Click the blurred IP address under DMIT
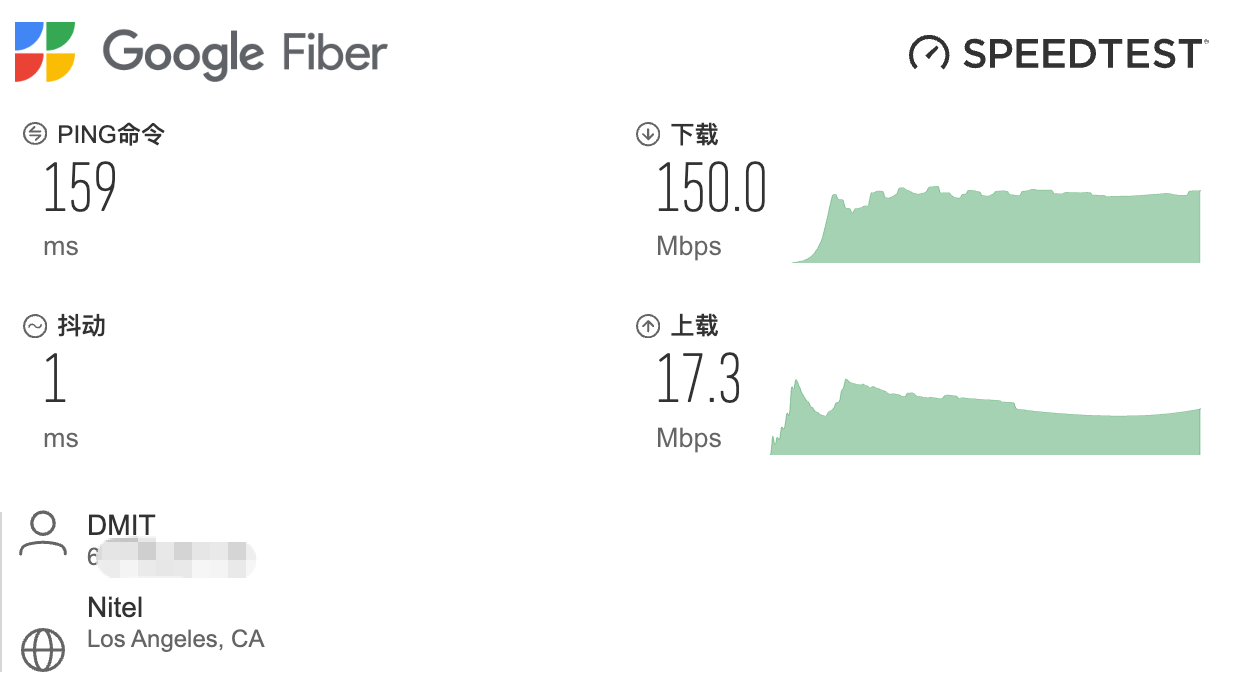 tap(170, 558)
